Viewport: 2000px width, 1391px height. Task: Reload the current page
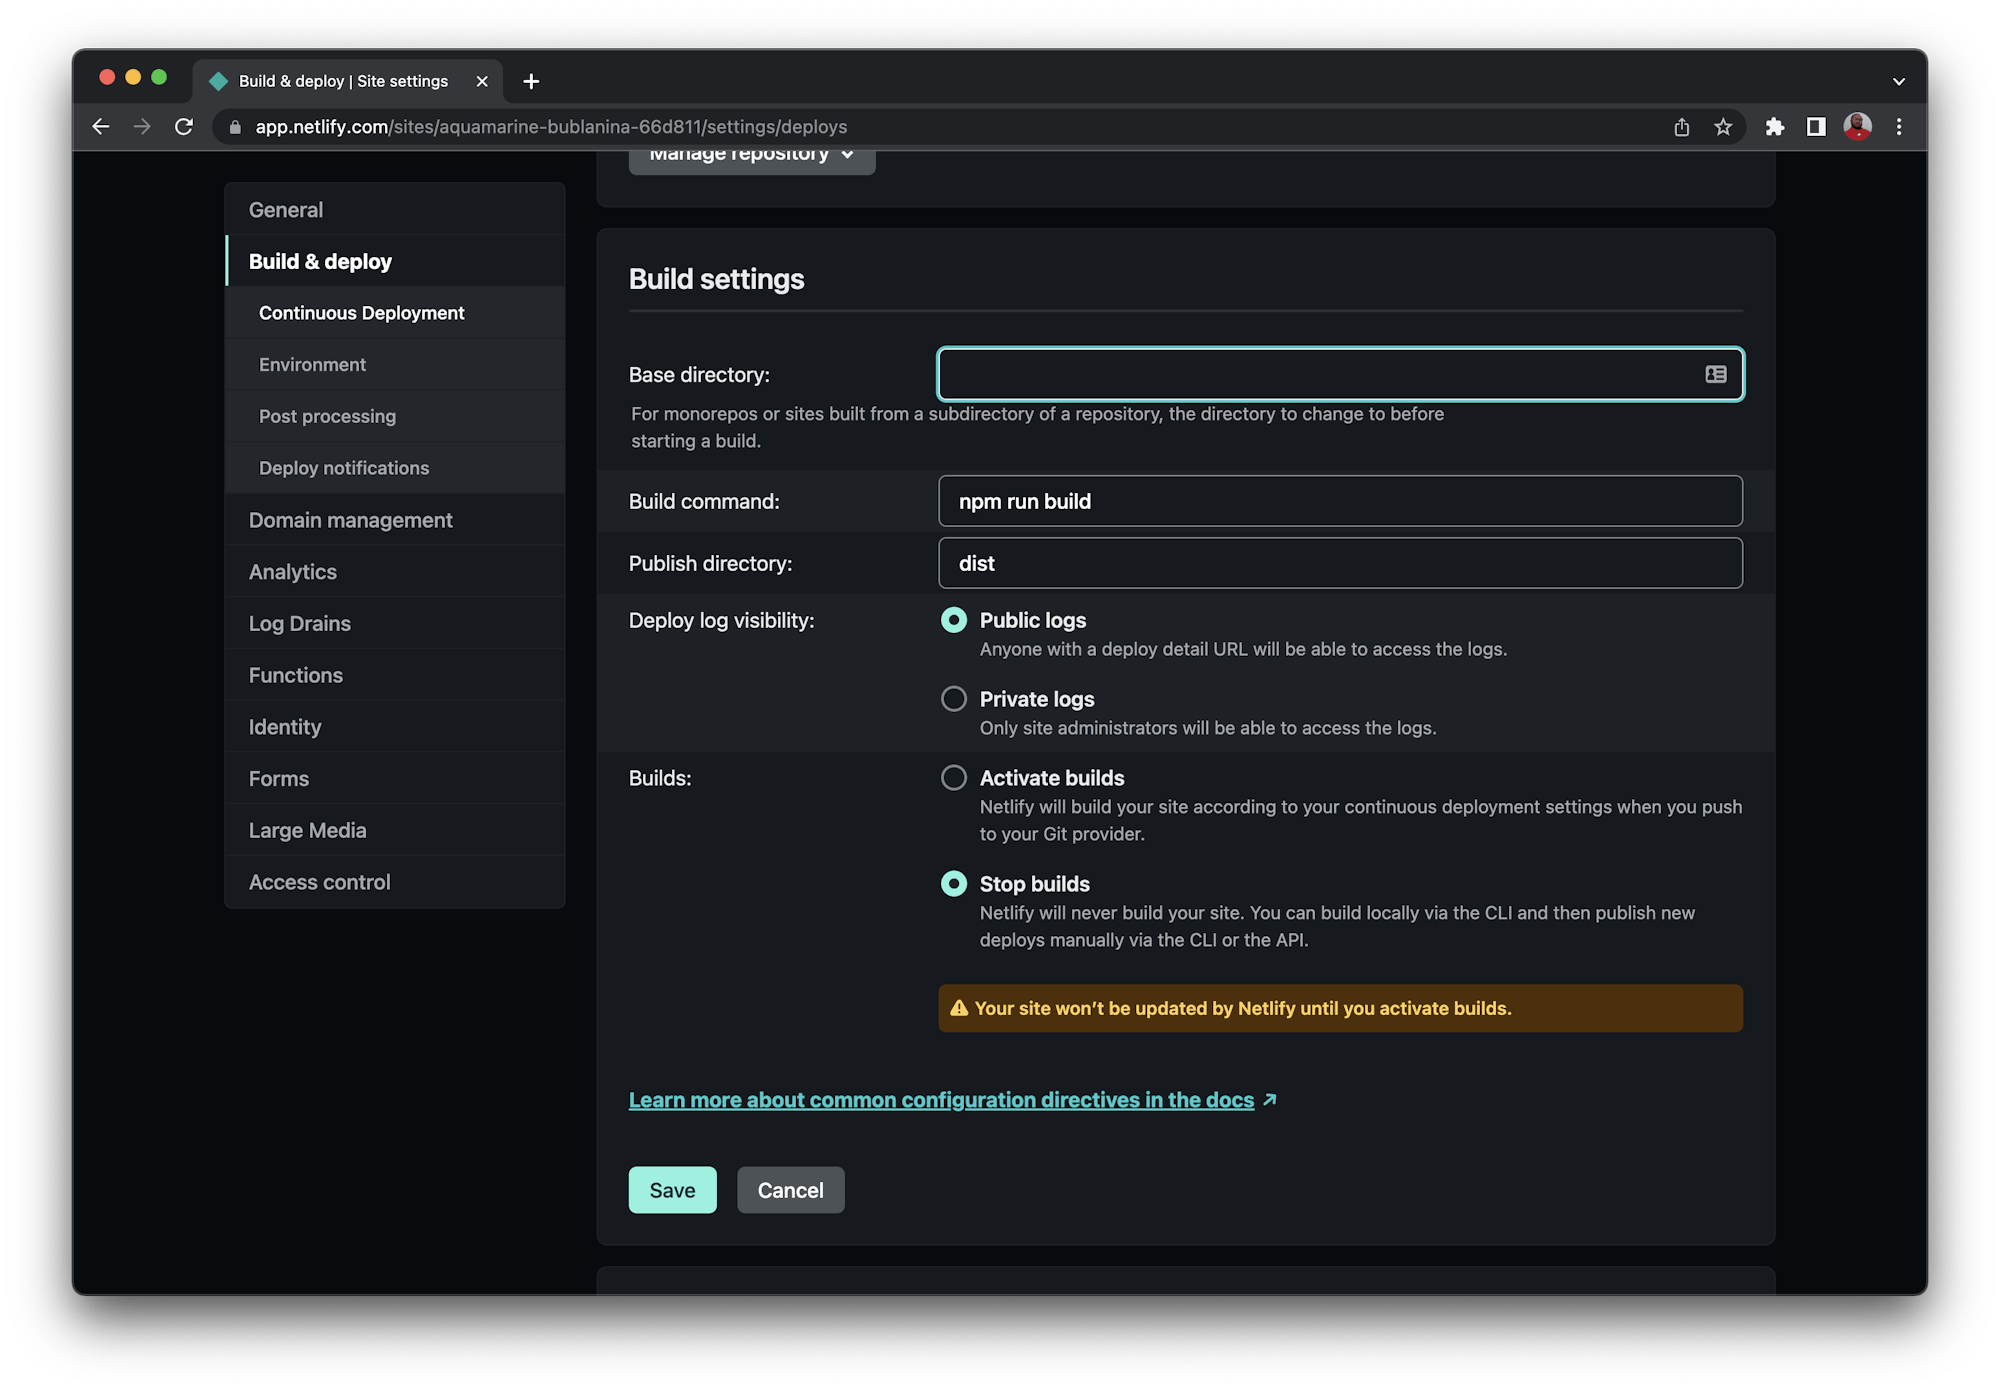pyautogui.click(x=184, y=127)
